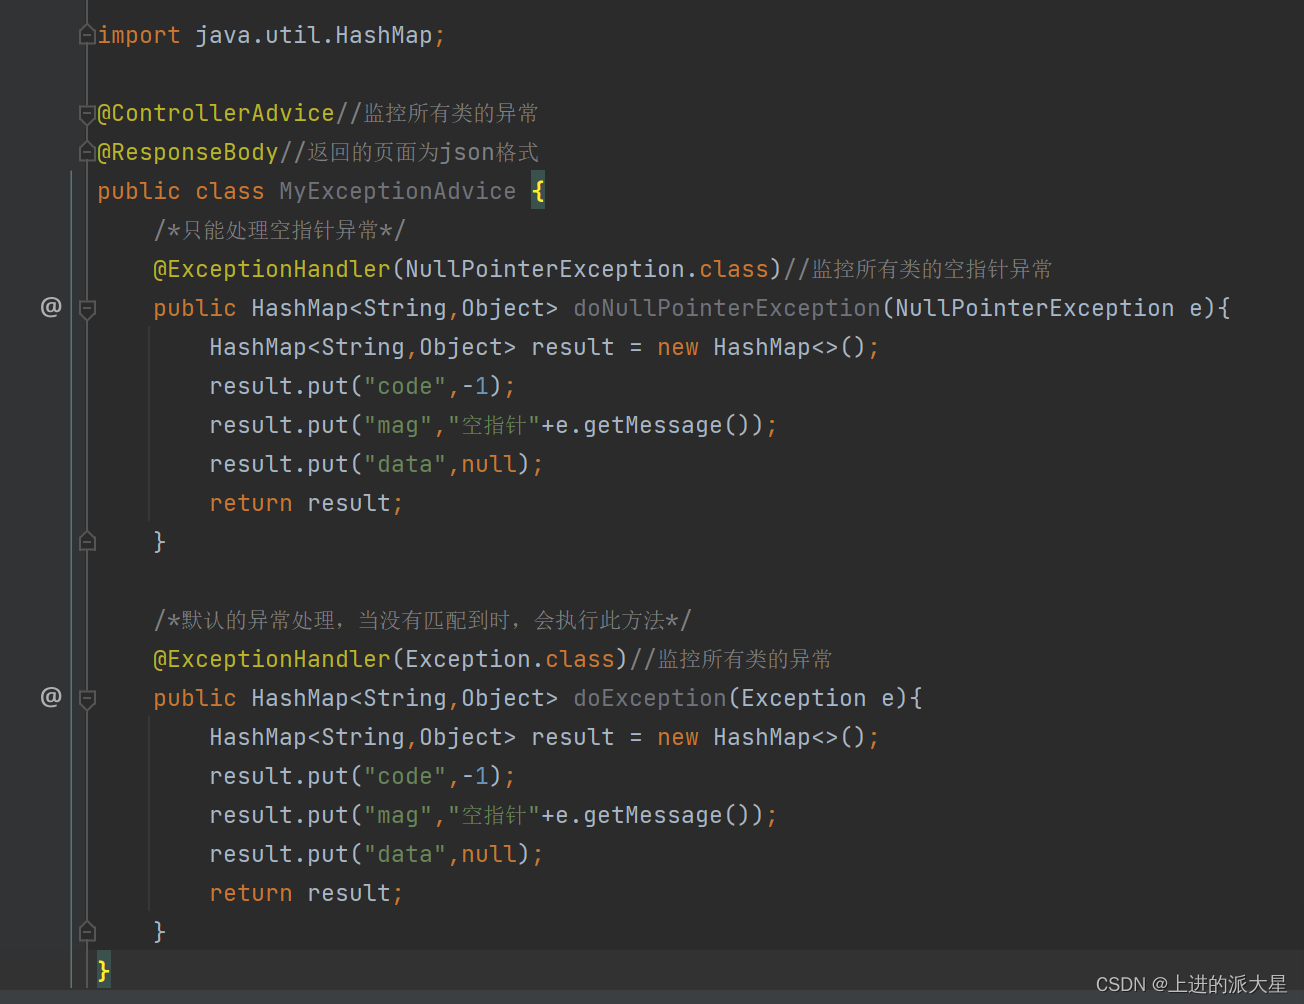This screenshot has height=1004, width=1304.
Task: Toggle fold marker at @ResponseBody line
Action: 87,152
